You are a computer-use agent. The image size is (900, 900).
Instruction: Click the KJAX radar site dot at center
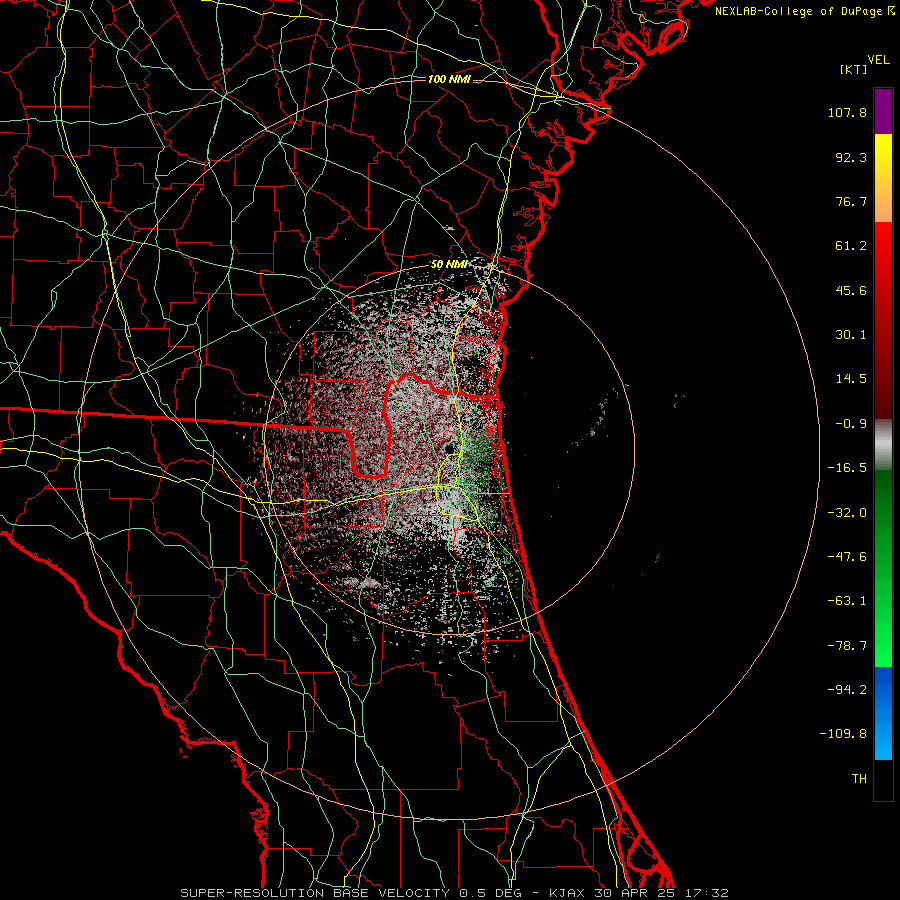coord(449,448)
